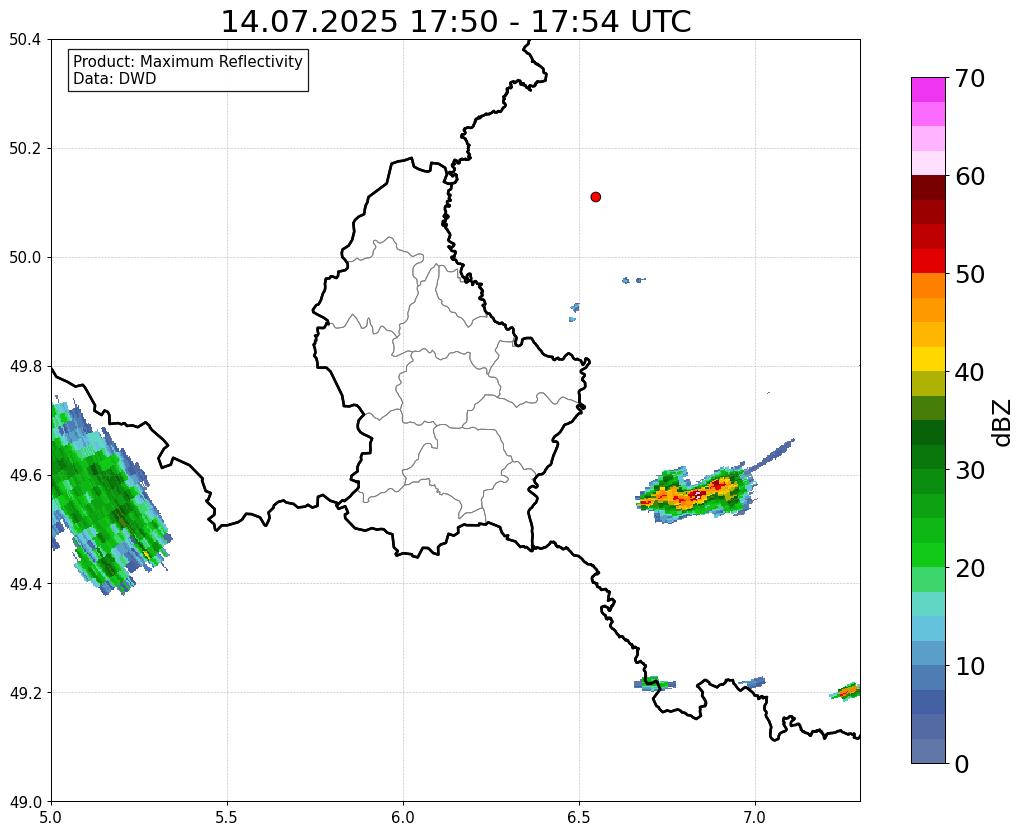Click the latitude label "50.4"

click(x=25, y=40)
